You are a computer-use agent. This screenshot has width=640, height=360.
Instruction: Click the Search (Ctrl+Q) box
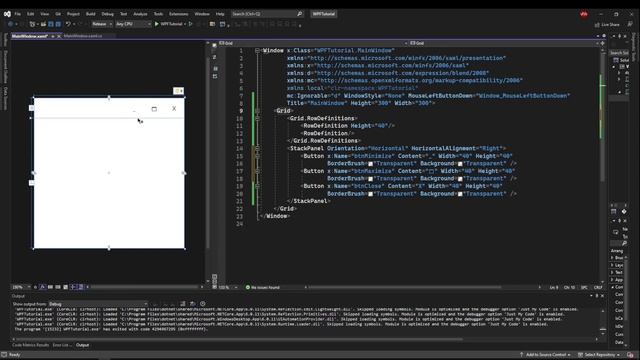click(x=267, y=14)
